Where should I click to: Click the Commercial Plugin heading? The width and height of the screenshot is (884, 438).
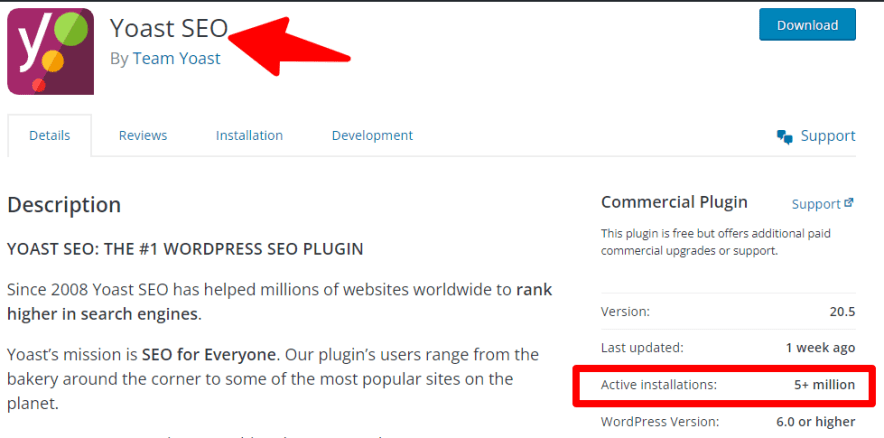[674, 202]
